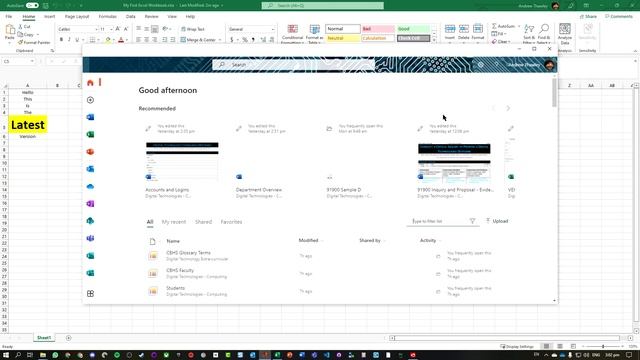Select the Sheet1 tab in Excel
This screenshot has height=360, width=640.
(44, 338)
